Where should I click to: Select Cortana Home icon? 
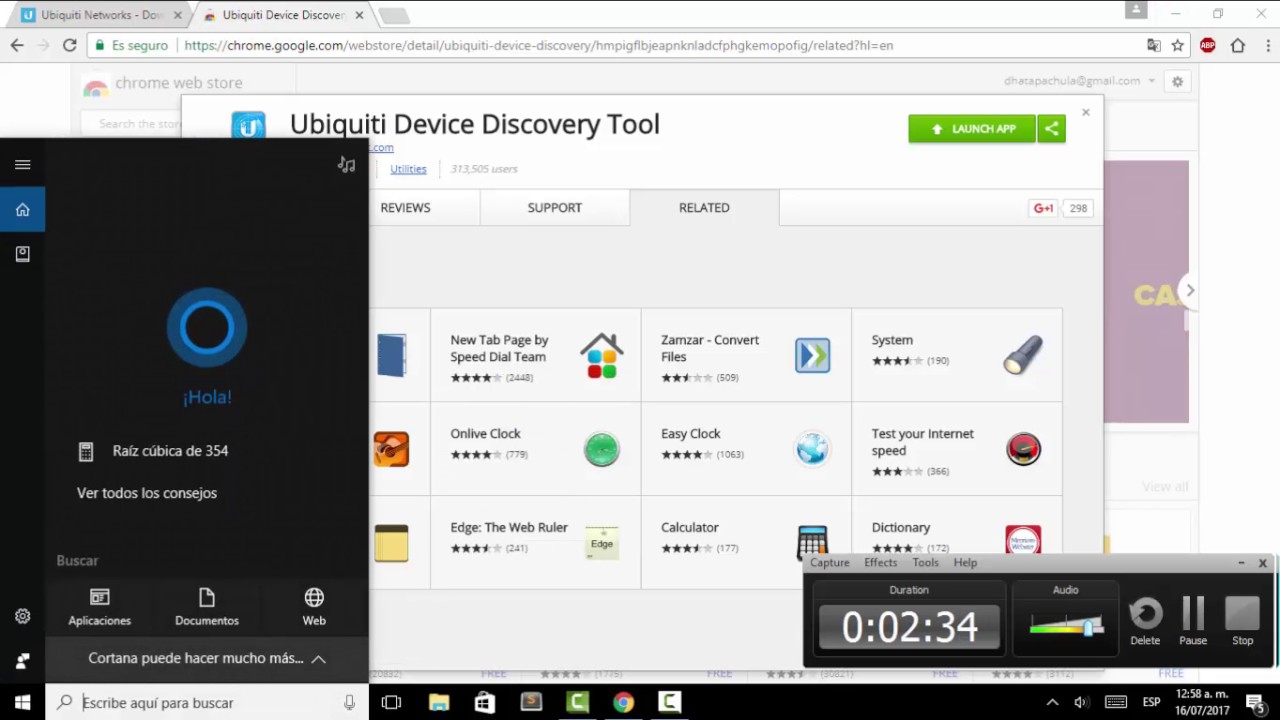22,210
